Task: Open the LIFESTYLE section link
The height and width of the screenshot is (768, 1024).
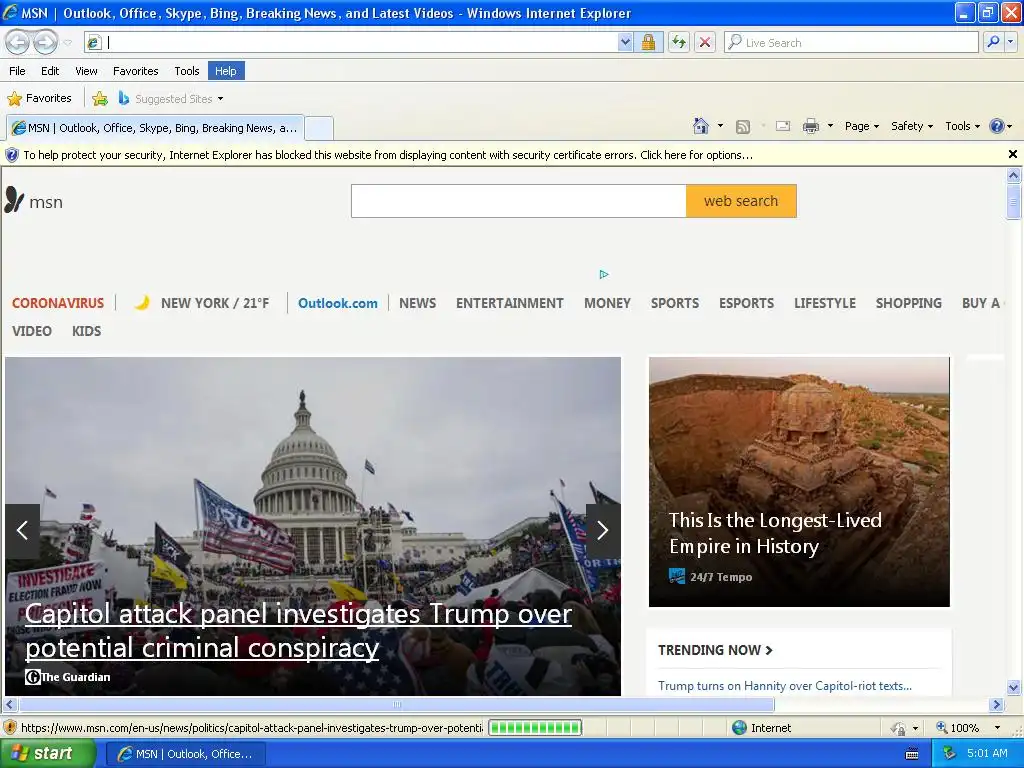Action: coord(825,303)
